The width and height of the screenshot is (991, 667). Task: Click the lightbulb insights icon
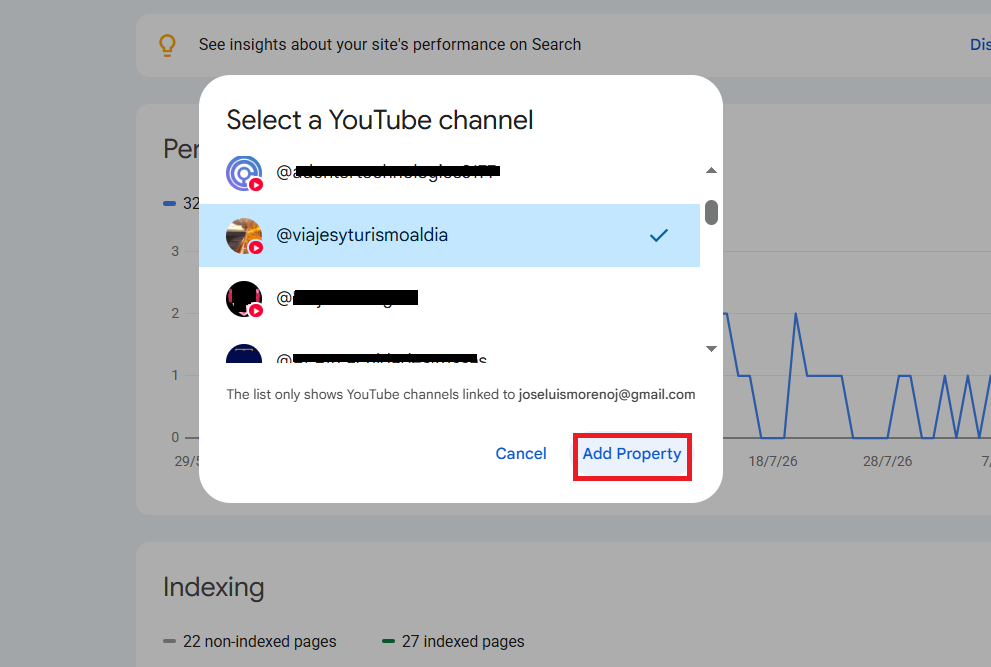167,45
